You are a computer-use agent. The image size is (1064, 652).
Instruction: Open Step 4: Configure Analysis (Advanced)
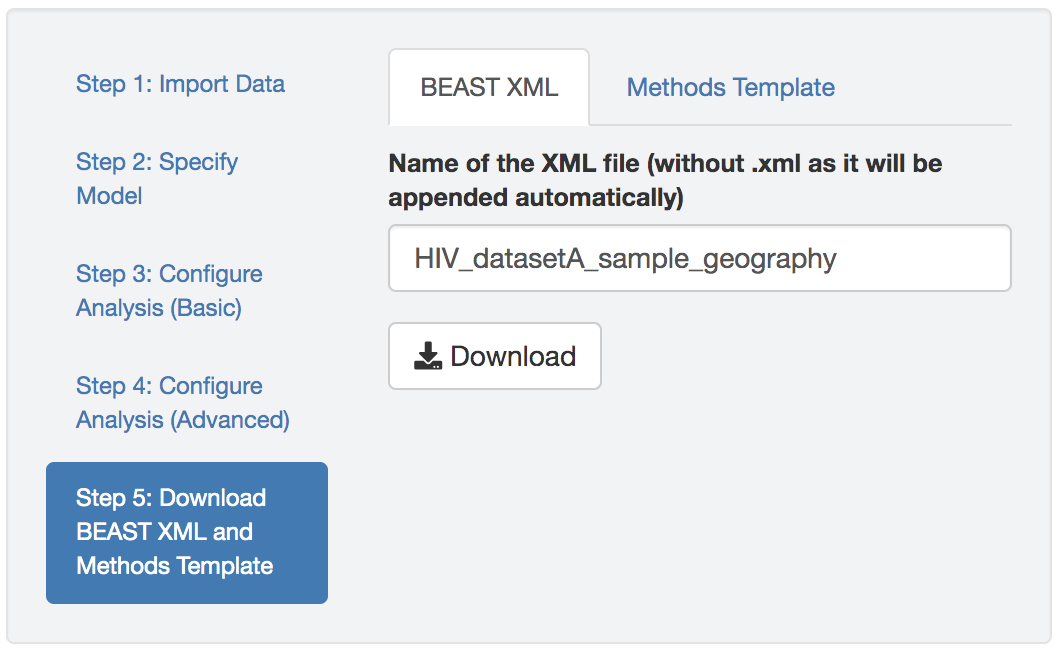pos(183,402)
